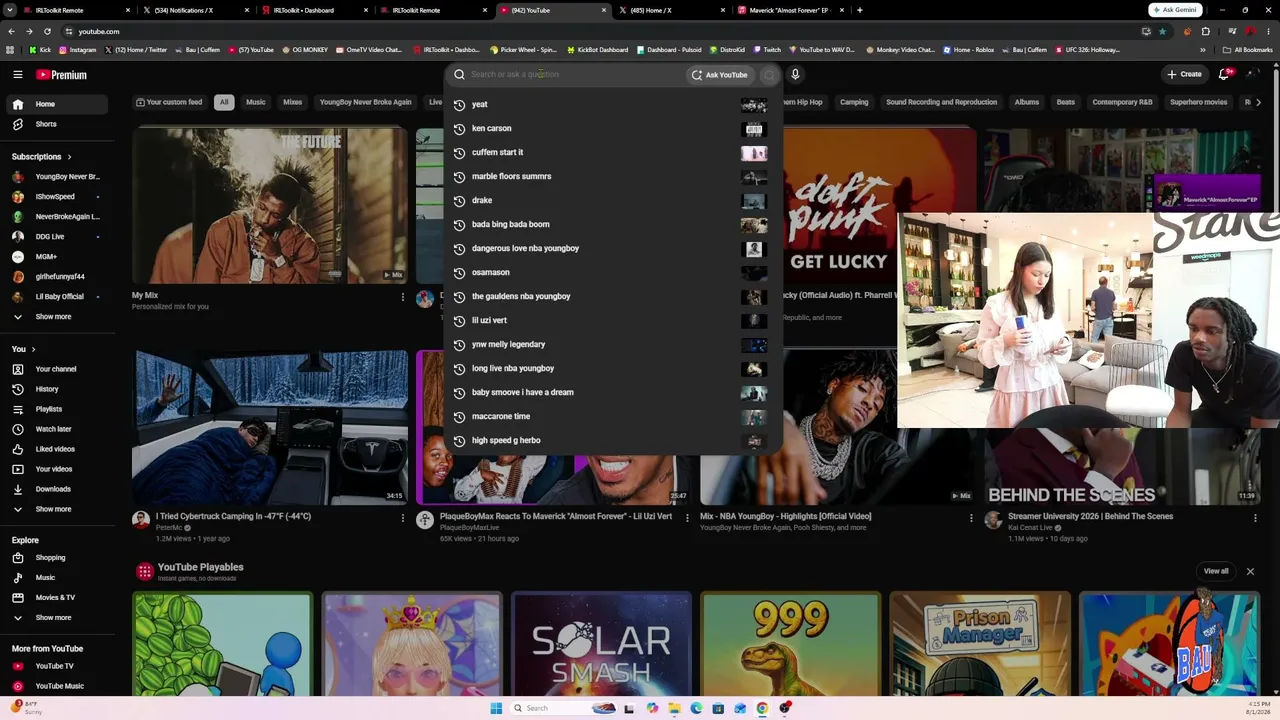Open Microsoft Edge from the taskbar
The width and height of the screenshot is (1280, 720).
(696, 708)
